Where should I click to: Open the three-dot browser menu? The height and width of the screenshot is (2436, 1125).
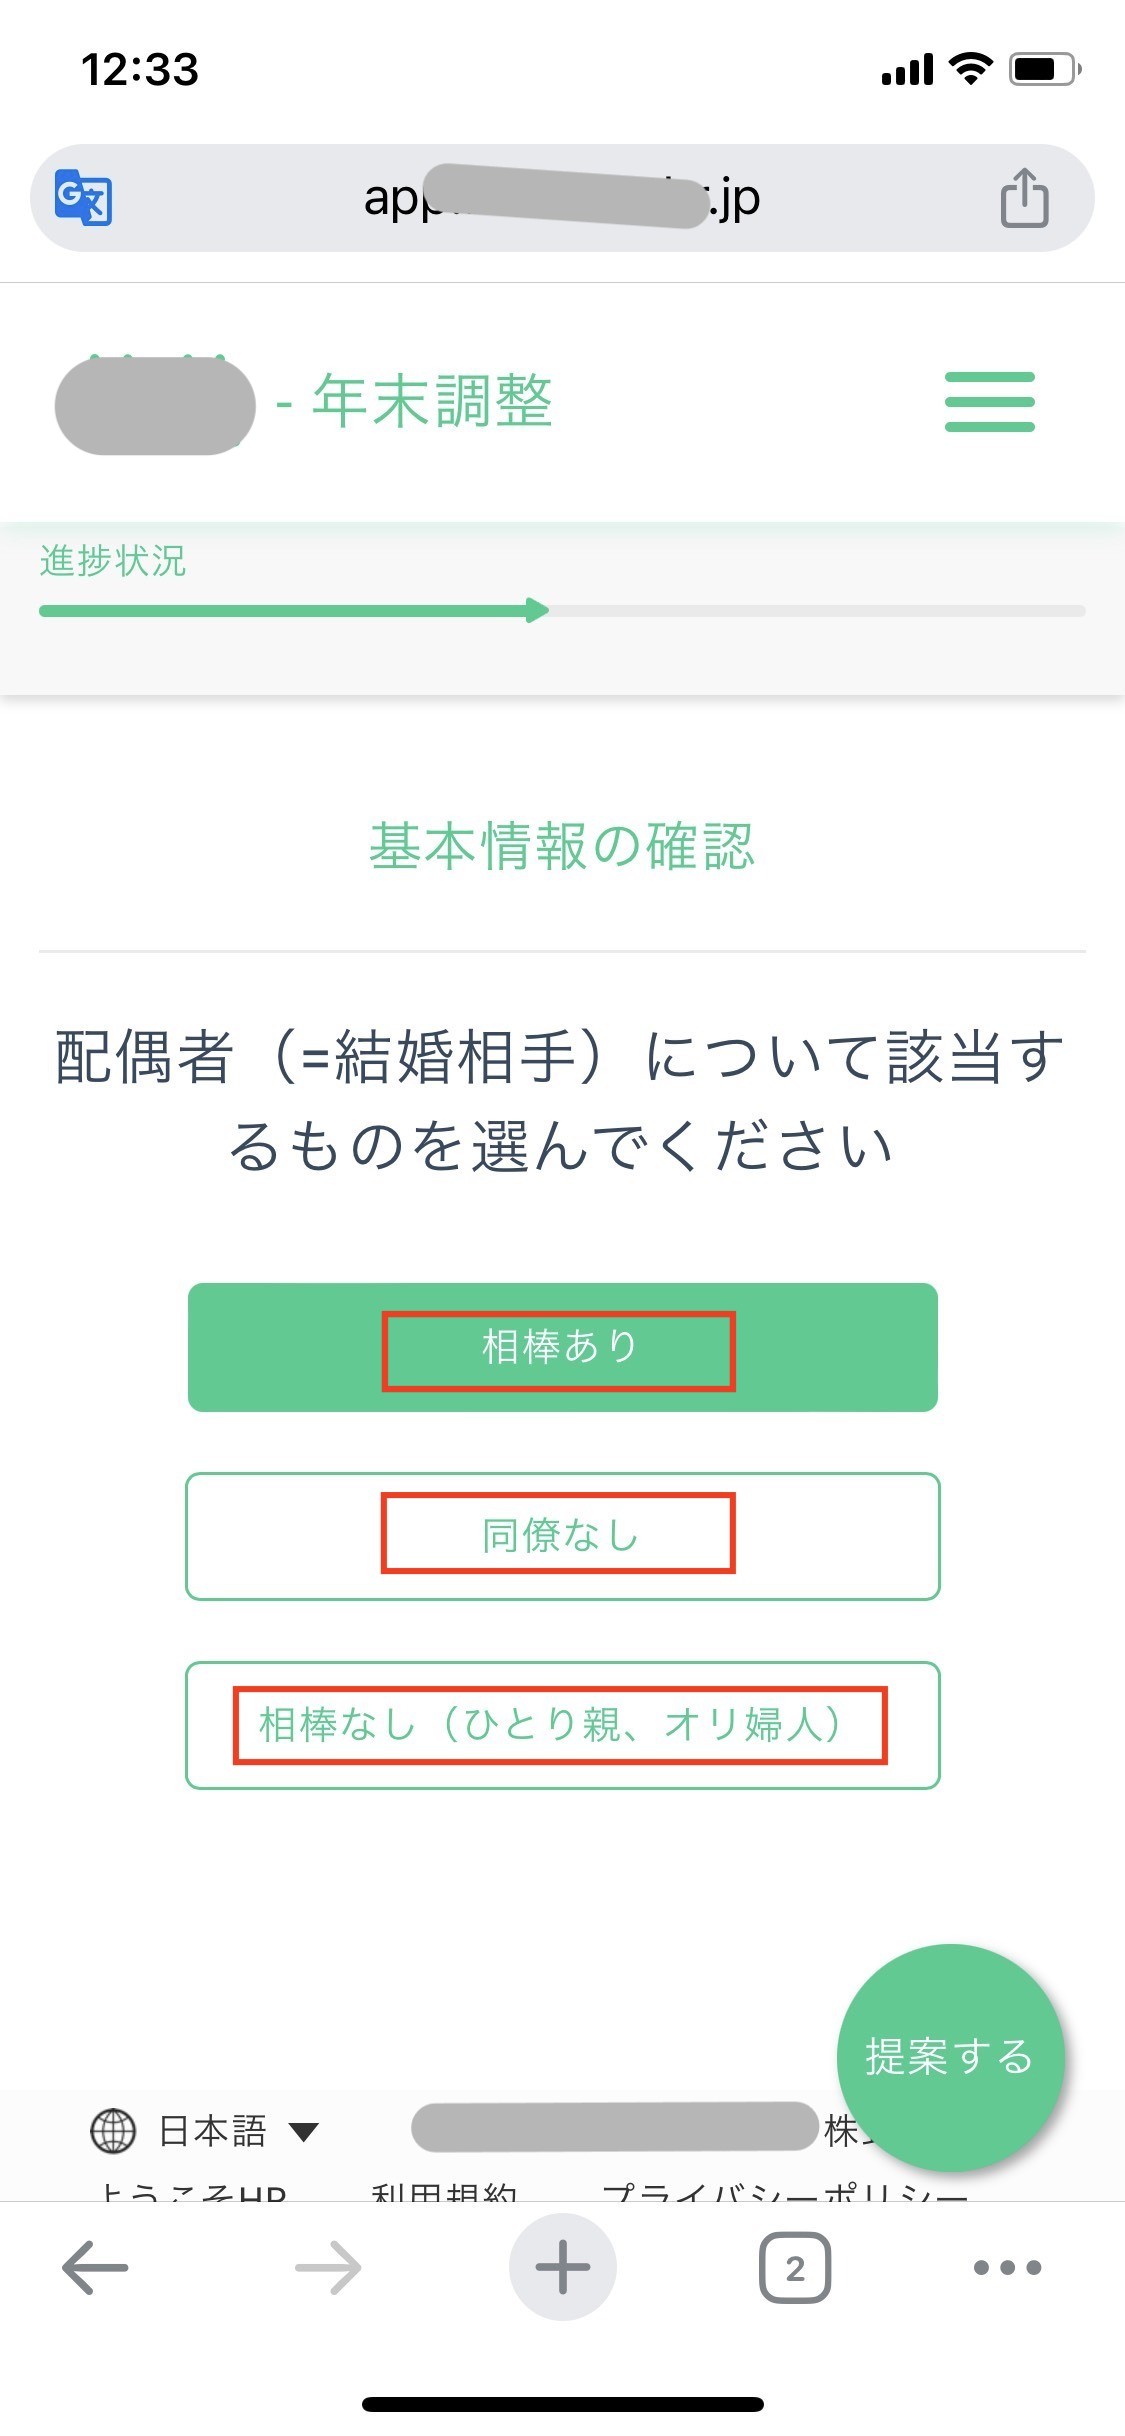pos(1007,2267)
